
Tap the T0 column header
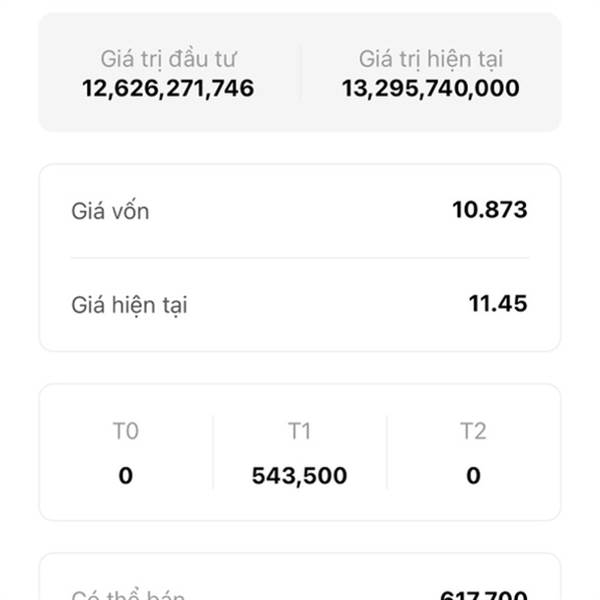[x=125, y=431]
